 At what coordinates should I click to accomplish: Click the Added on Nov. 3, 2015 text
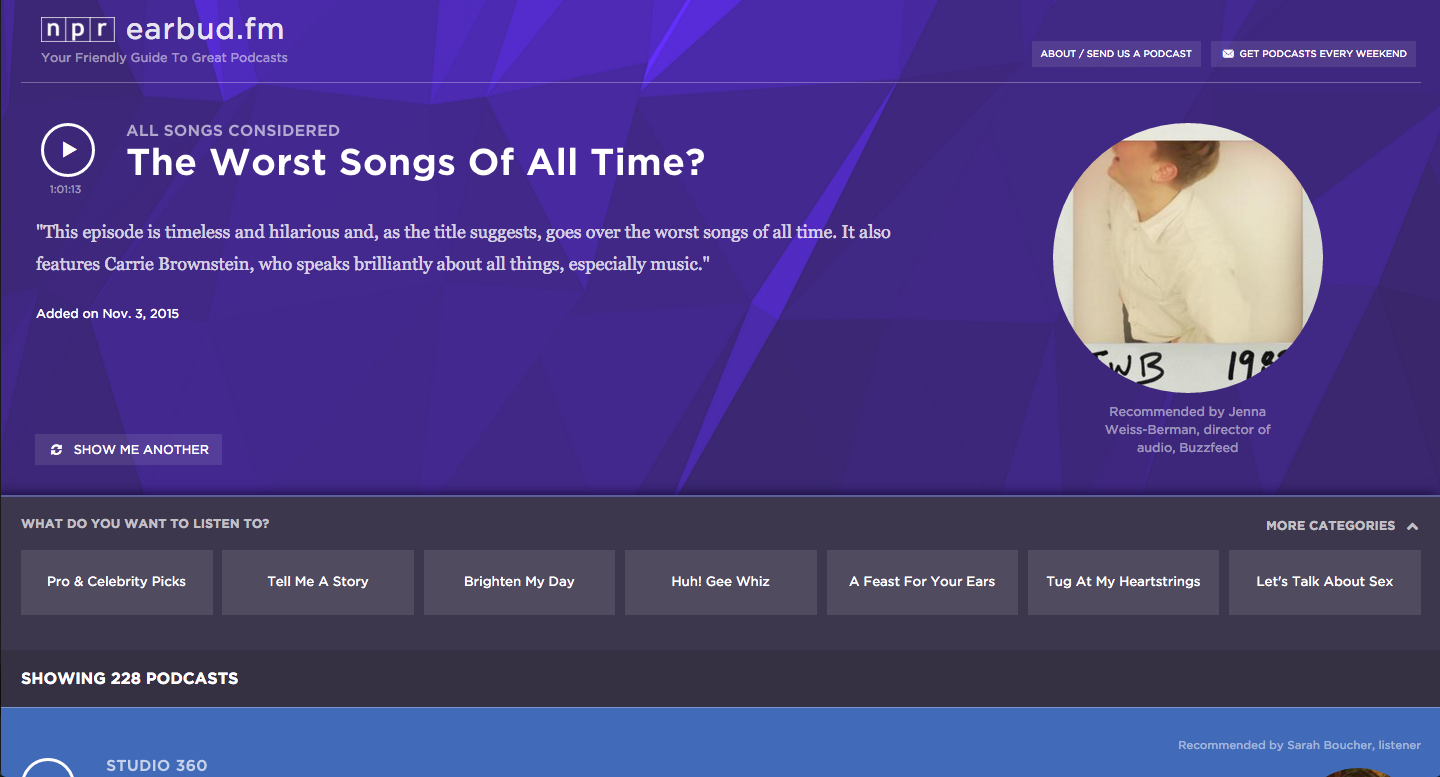point(108,314)
